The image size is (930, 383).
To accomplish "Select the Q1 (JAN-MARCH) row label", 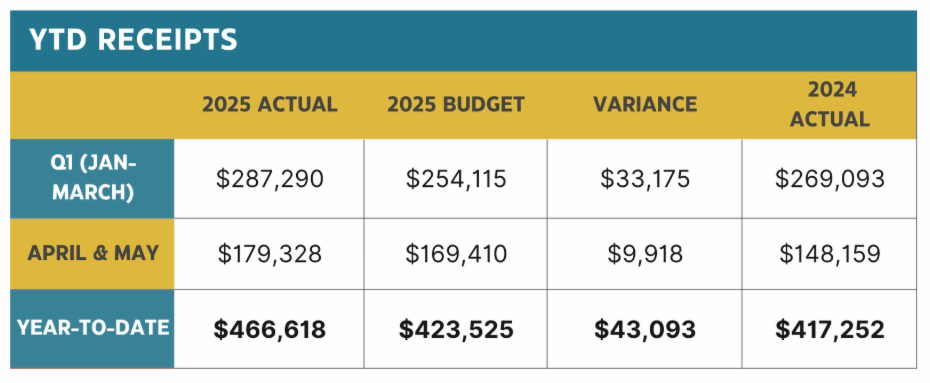I will [92, 178].
